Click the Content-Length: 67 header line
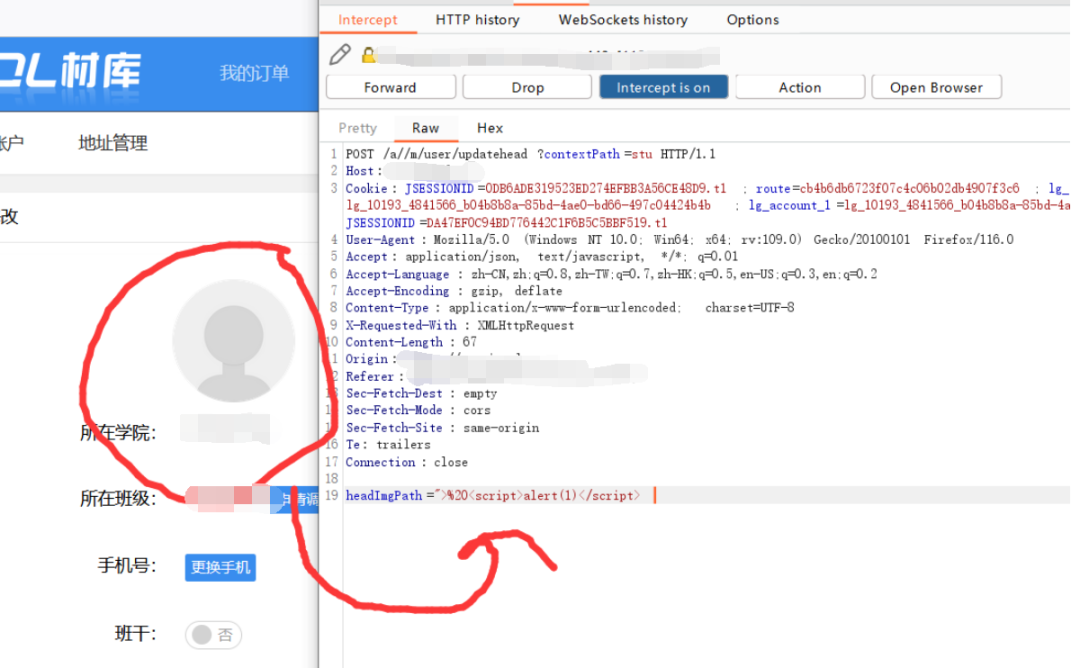1080x668 pixels. (x=411, y=342)
